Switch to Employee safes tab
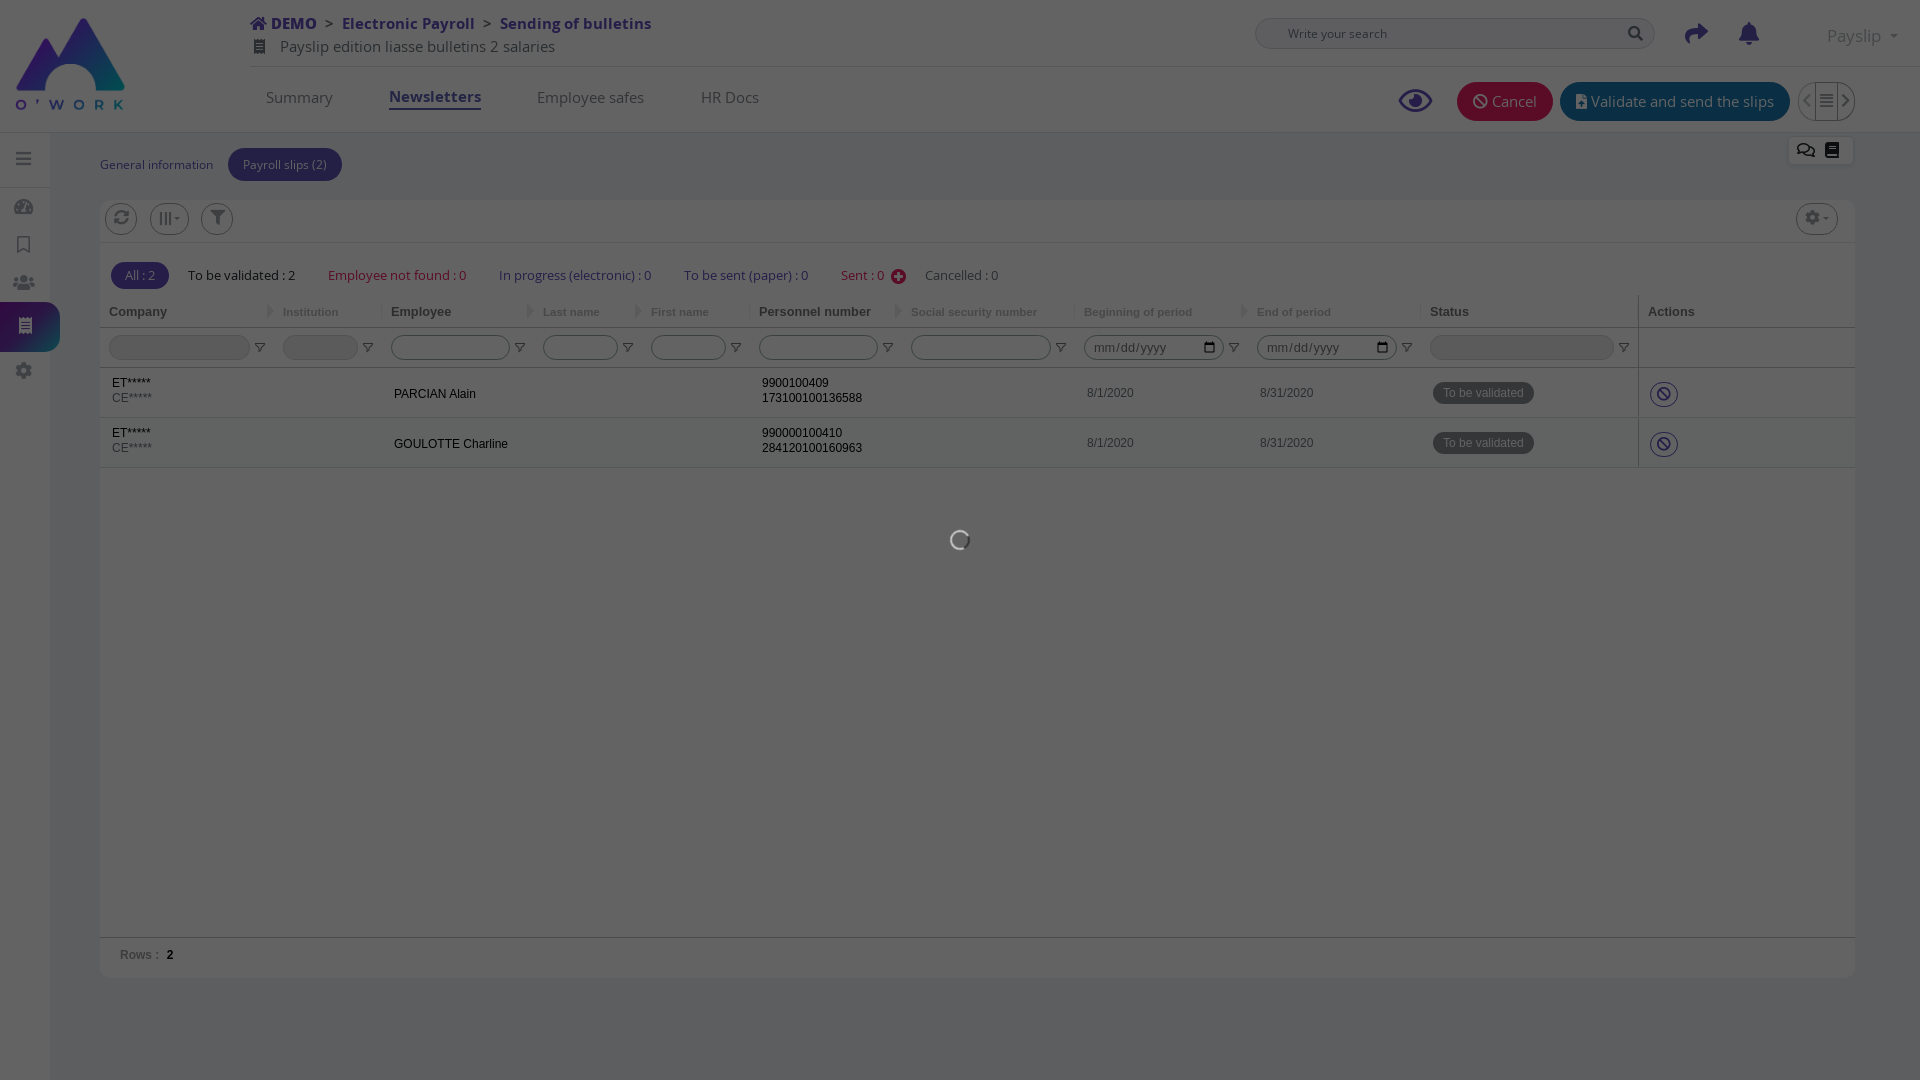Viewport: 1920px width, 1080px height. 590,98
